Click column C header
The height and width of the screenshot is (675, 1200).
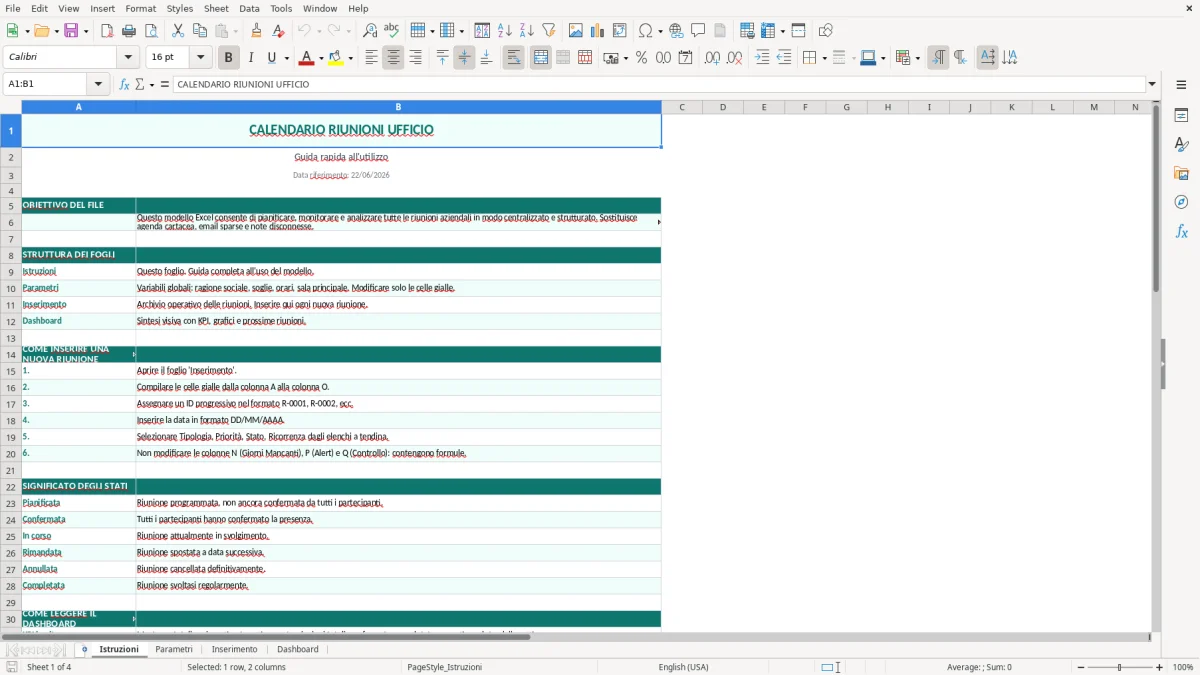pyautogui.click(x=682, y=107)
